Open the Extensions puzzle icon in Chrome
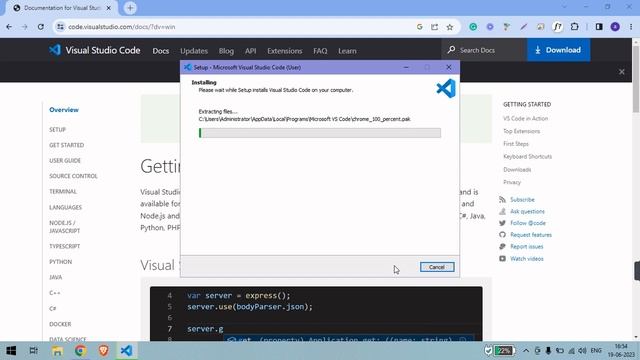Viewport: 640px width, 360px height. tap(574, 27)
